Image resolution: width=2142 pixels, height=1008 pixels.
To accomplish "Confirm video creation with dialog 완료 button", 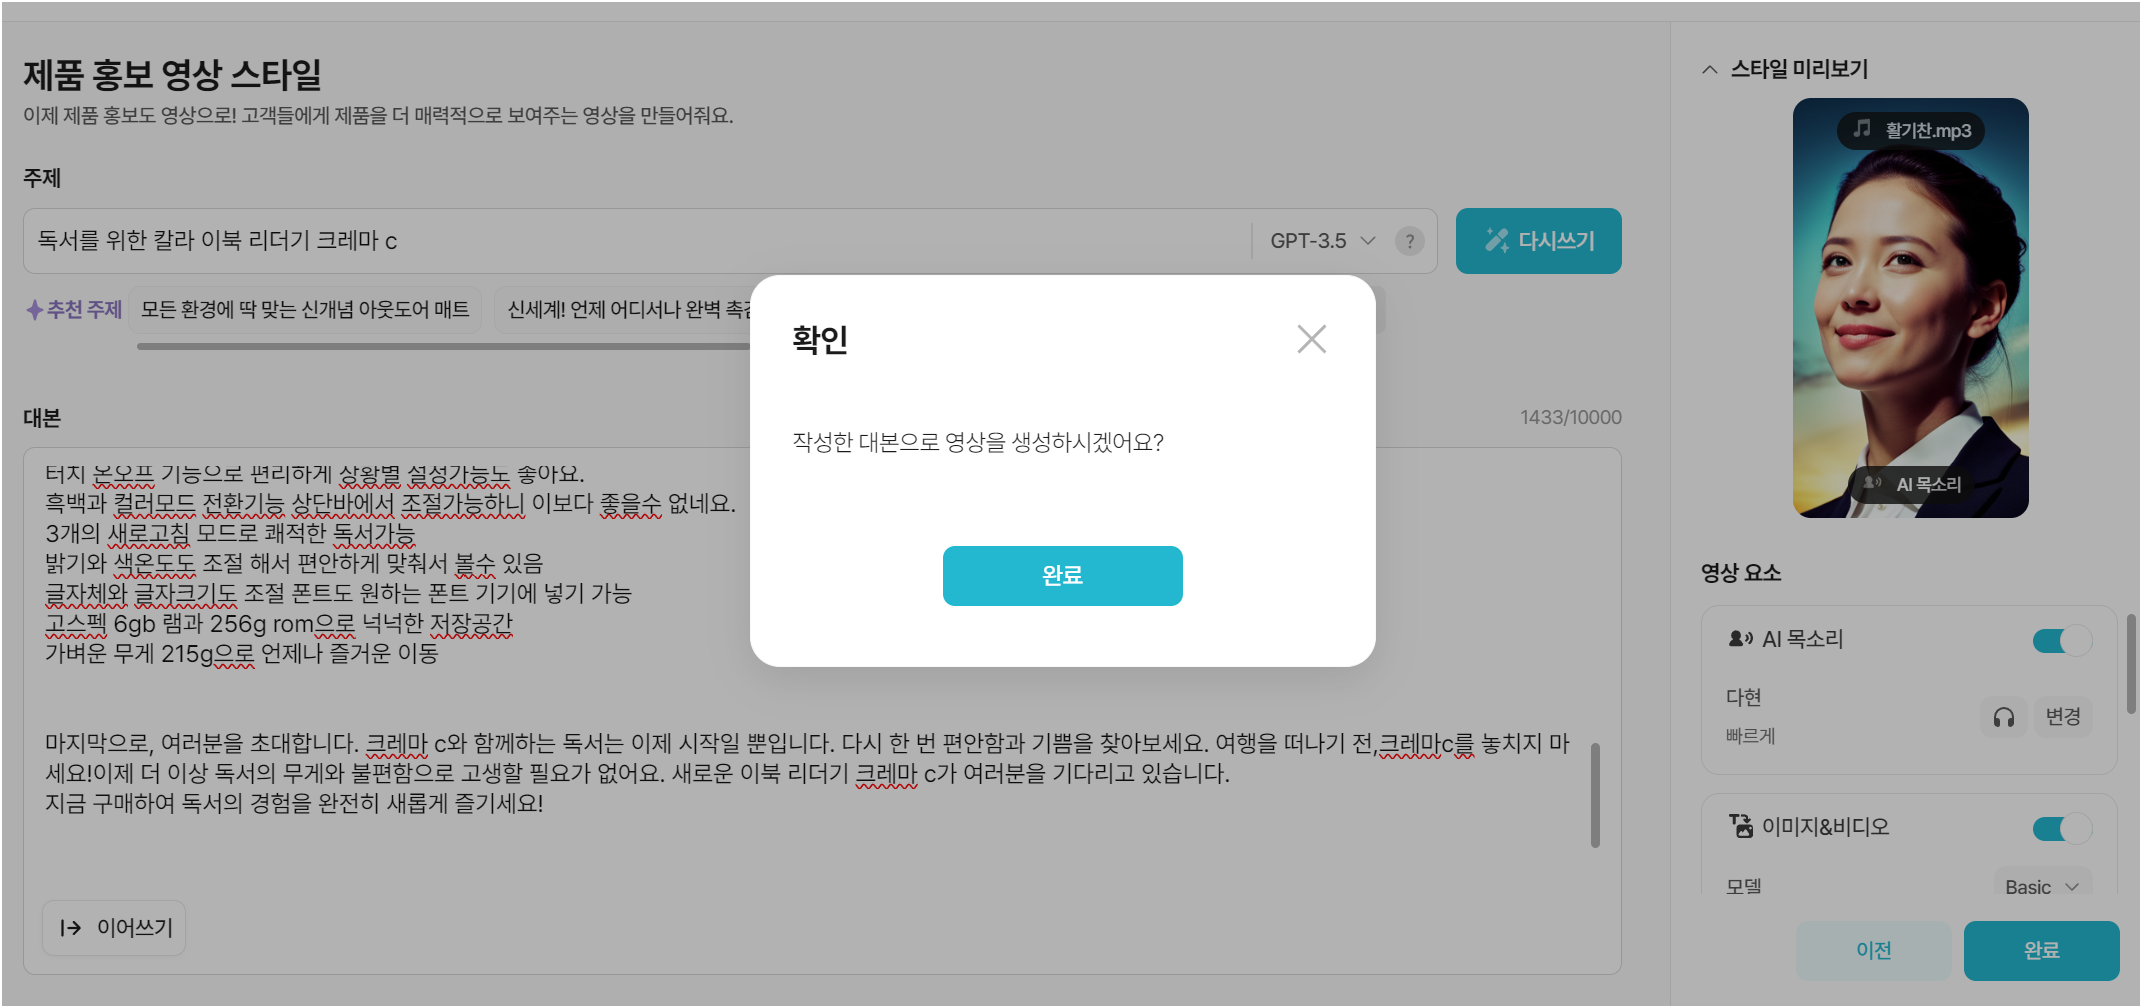I will point(1062,575).
